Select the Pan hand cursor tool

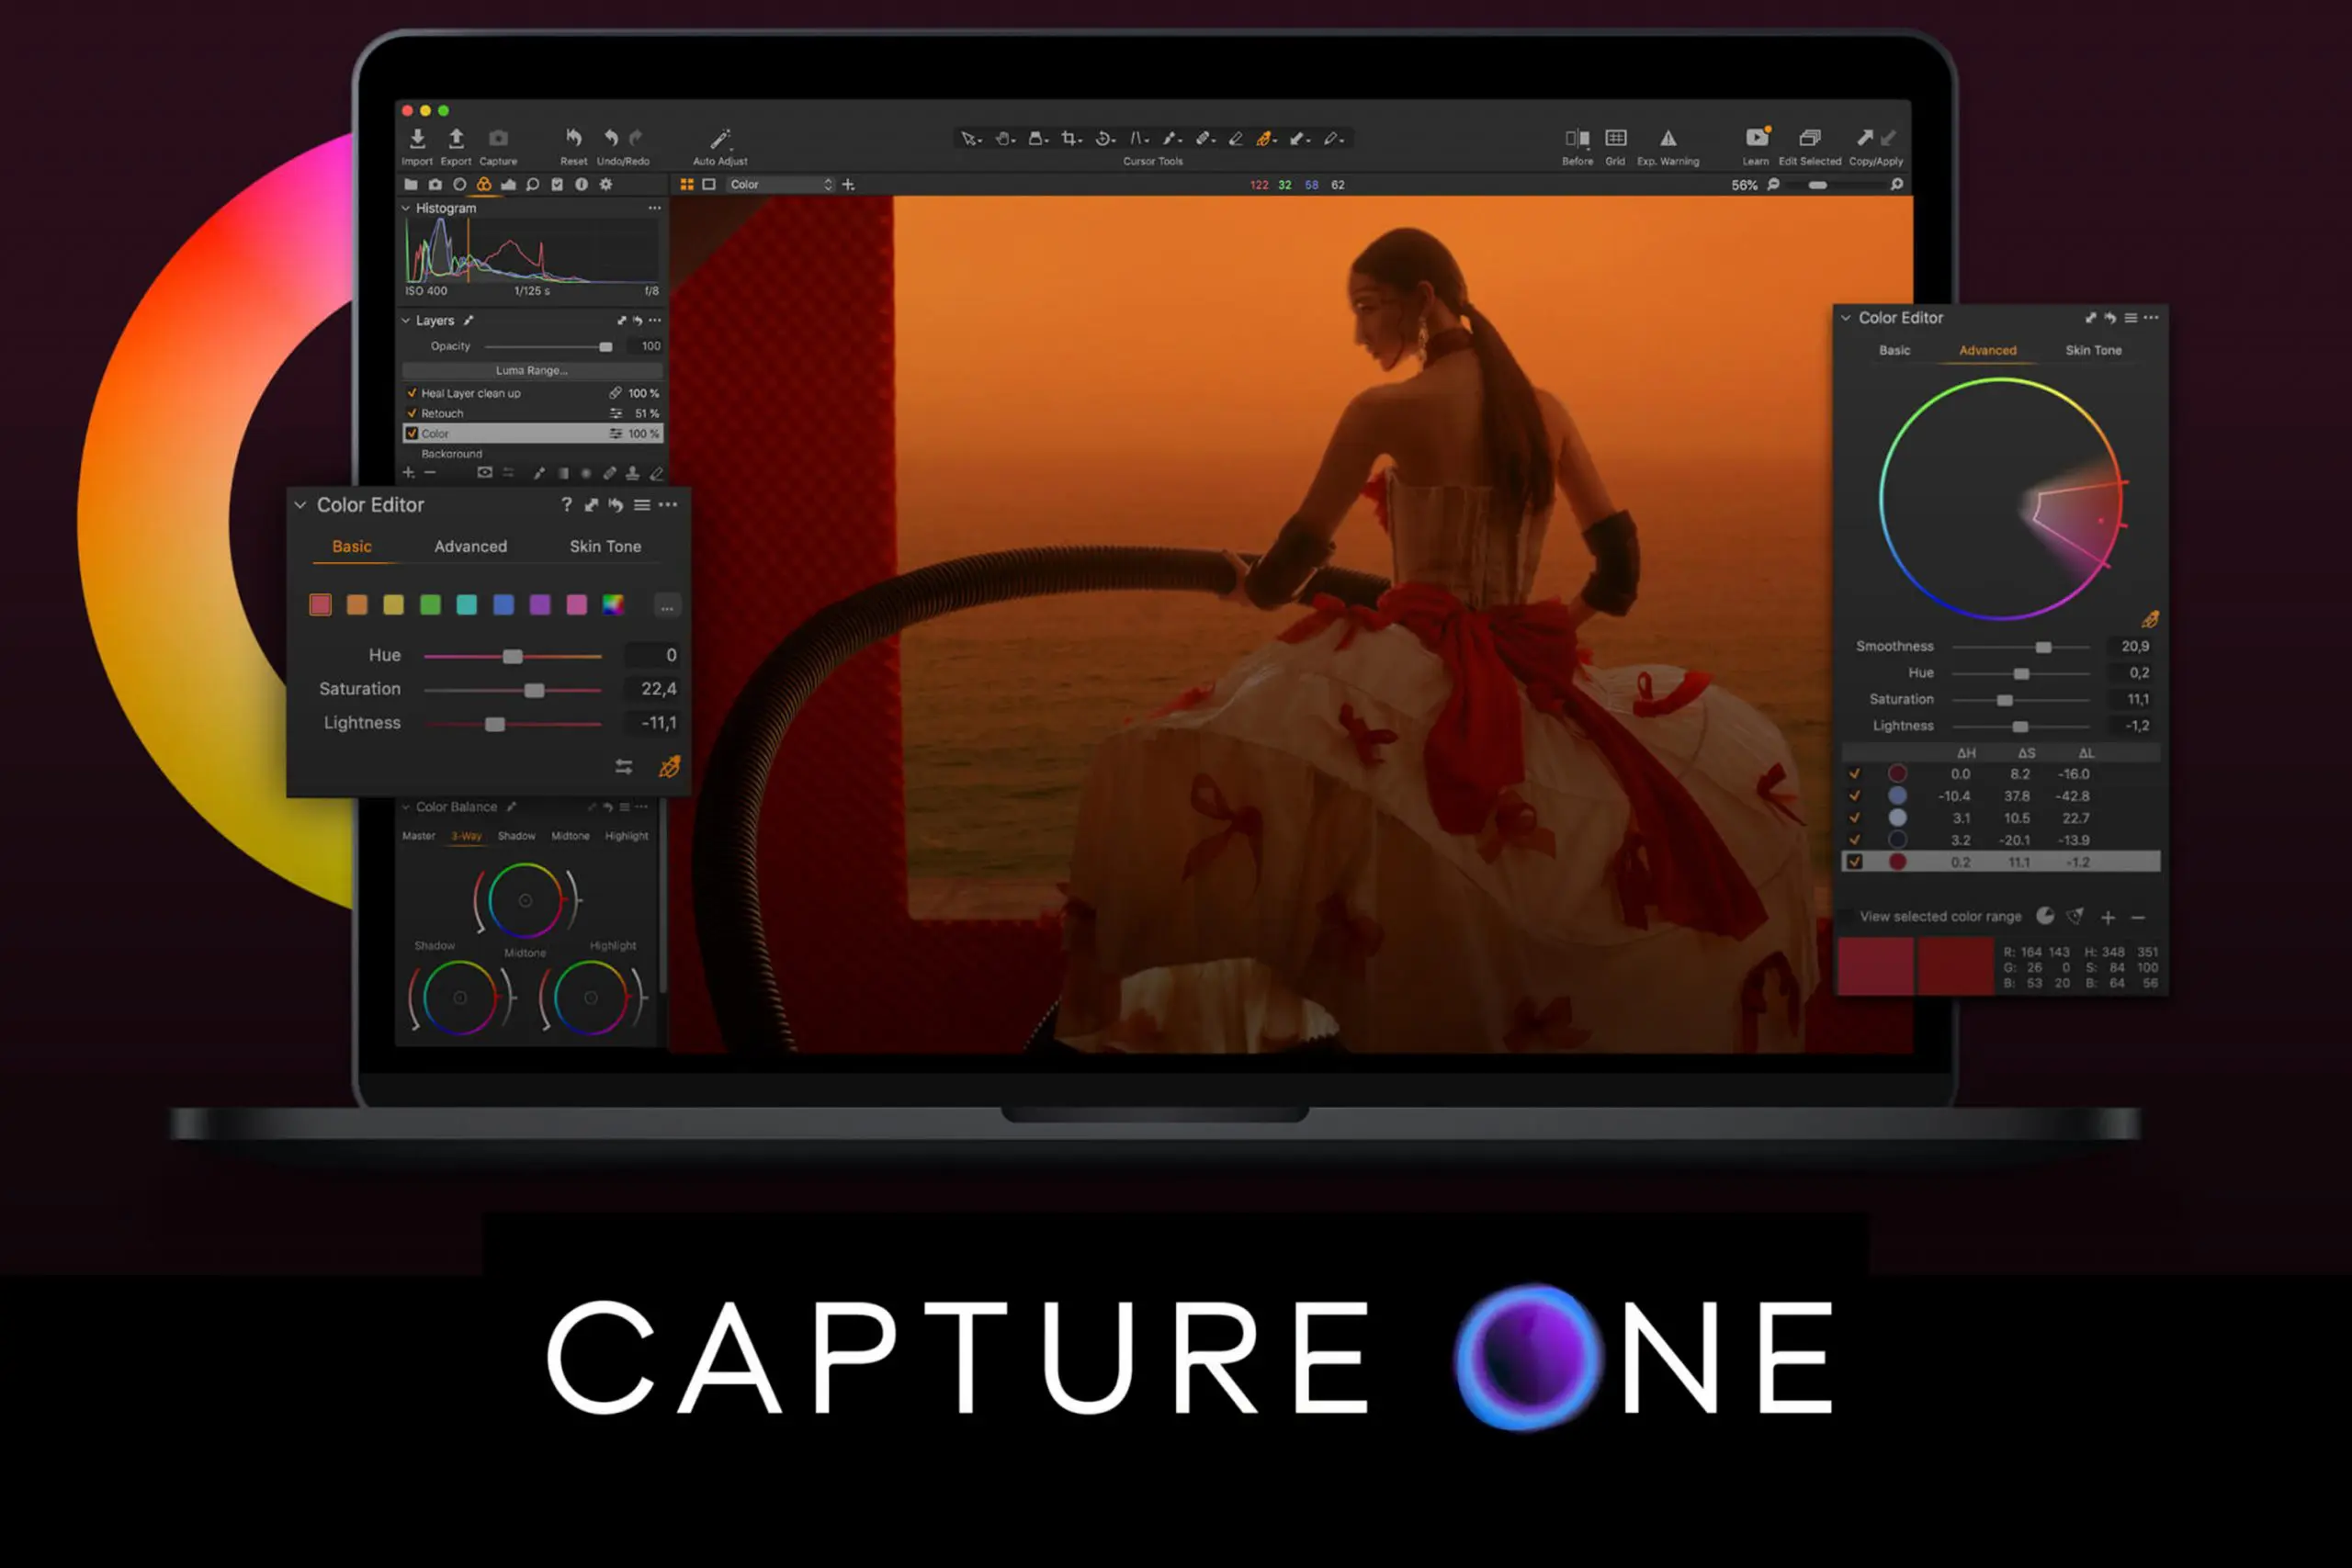[x=1003, y=139]
